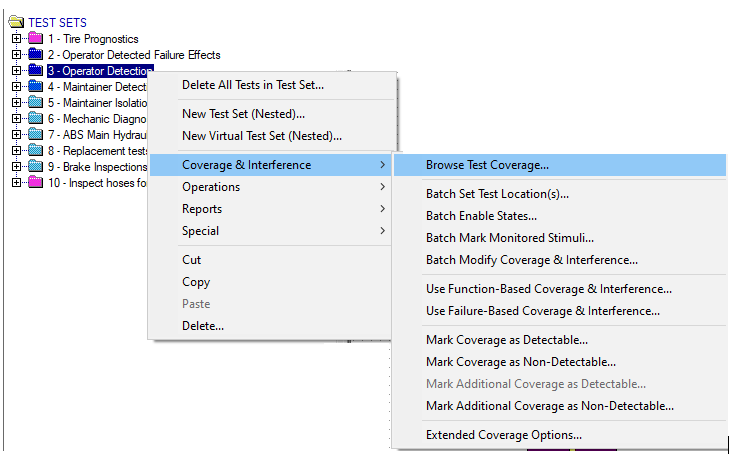
Task: Click the Mechanic Diagnostics folder icon
Action: pyautogui.click(x=35, y=118)
